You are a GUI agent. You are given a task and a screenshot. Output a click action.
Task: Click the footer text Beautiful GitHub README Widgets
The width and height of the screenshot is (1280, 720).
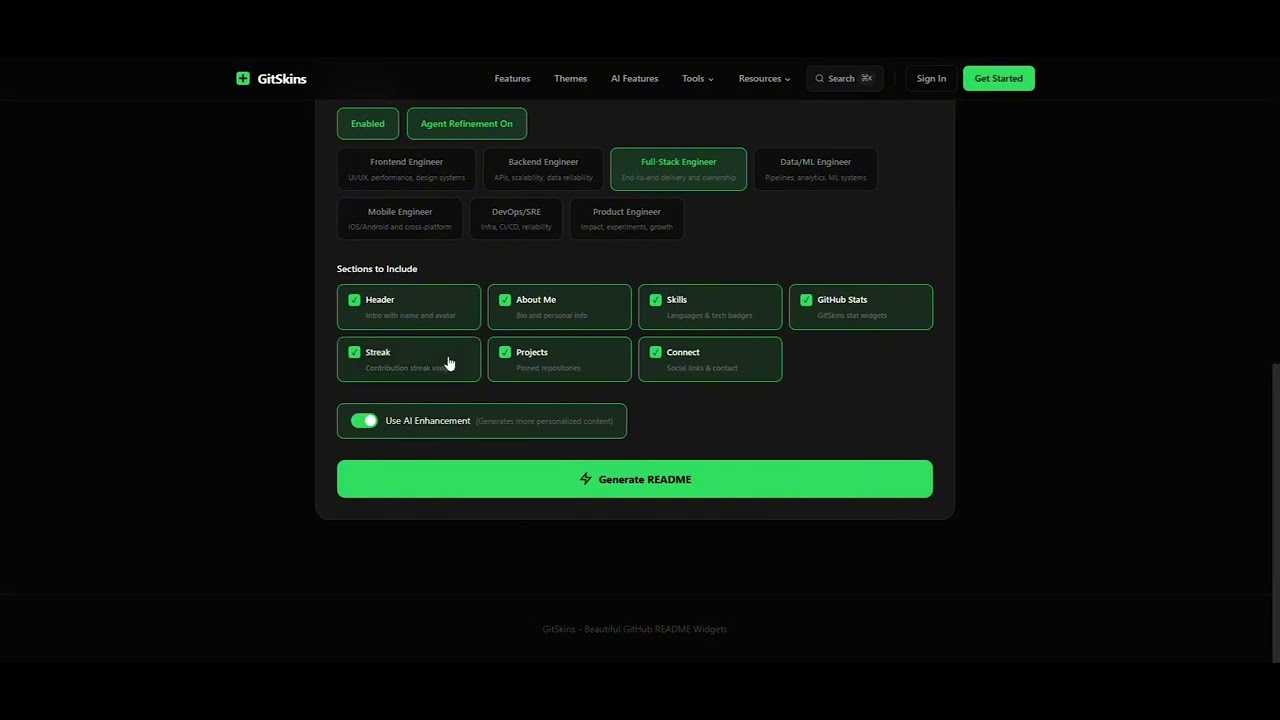pyautogui.click(x=655, y=629)
